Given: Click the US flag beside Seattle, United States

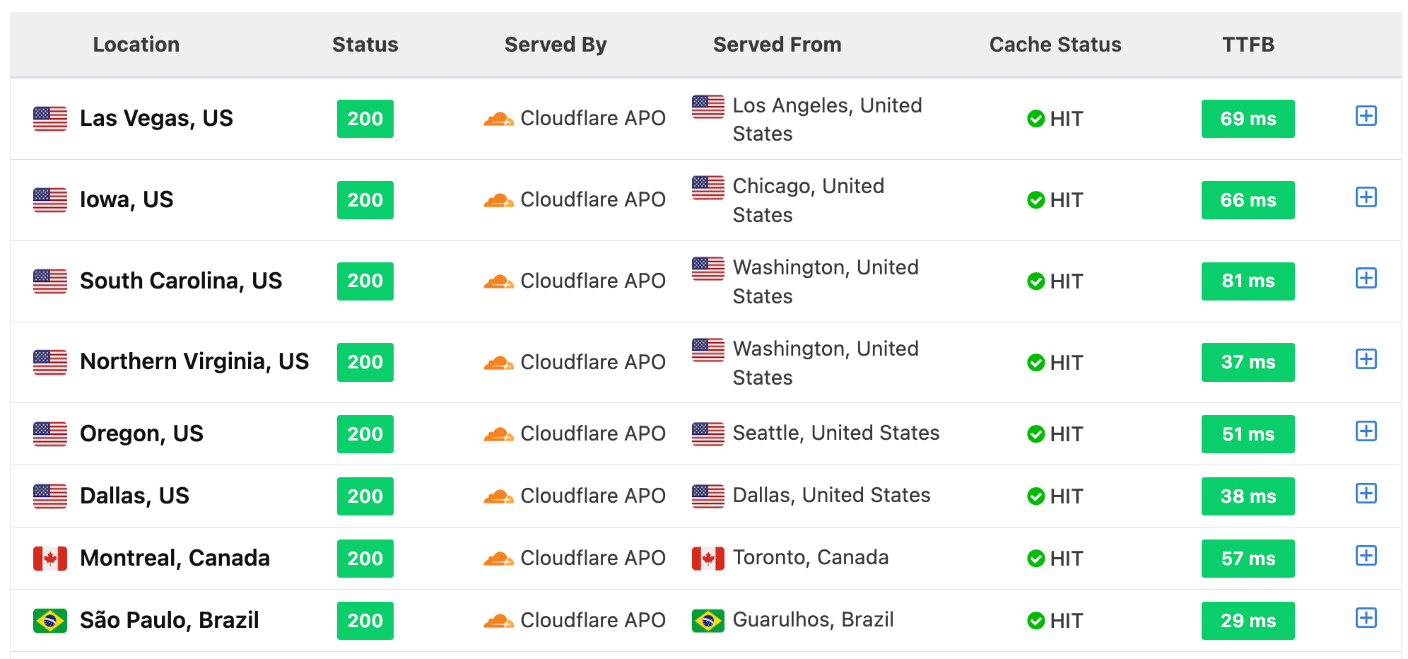Looking at the screenshot, I should point(707,433).
